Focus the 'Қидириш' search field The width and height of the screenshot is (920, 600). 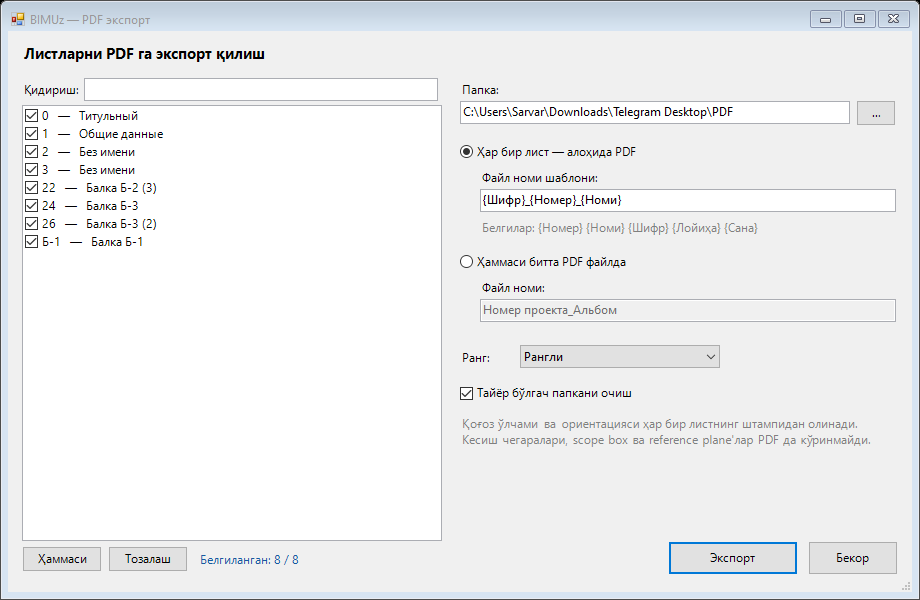261,90
